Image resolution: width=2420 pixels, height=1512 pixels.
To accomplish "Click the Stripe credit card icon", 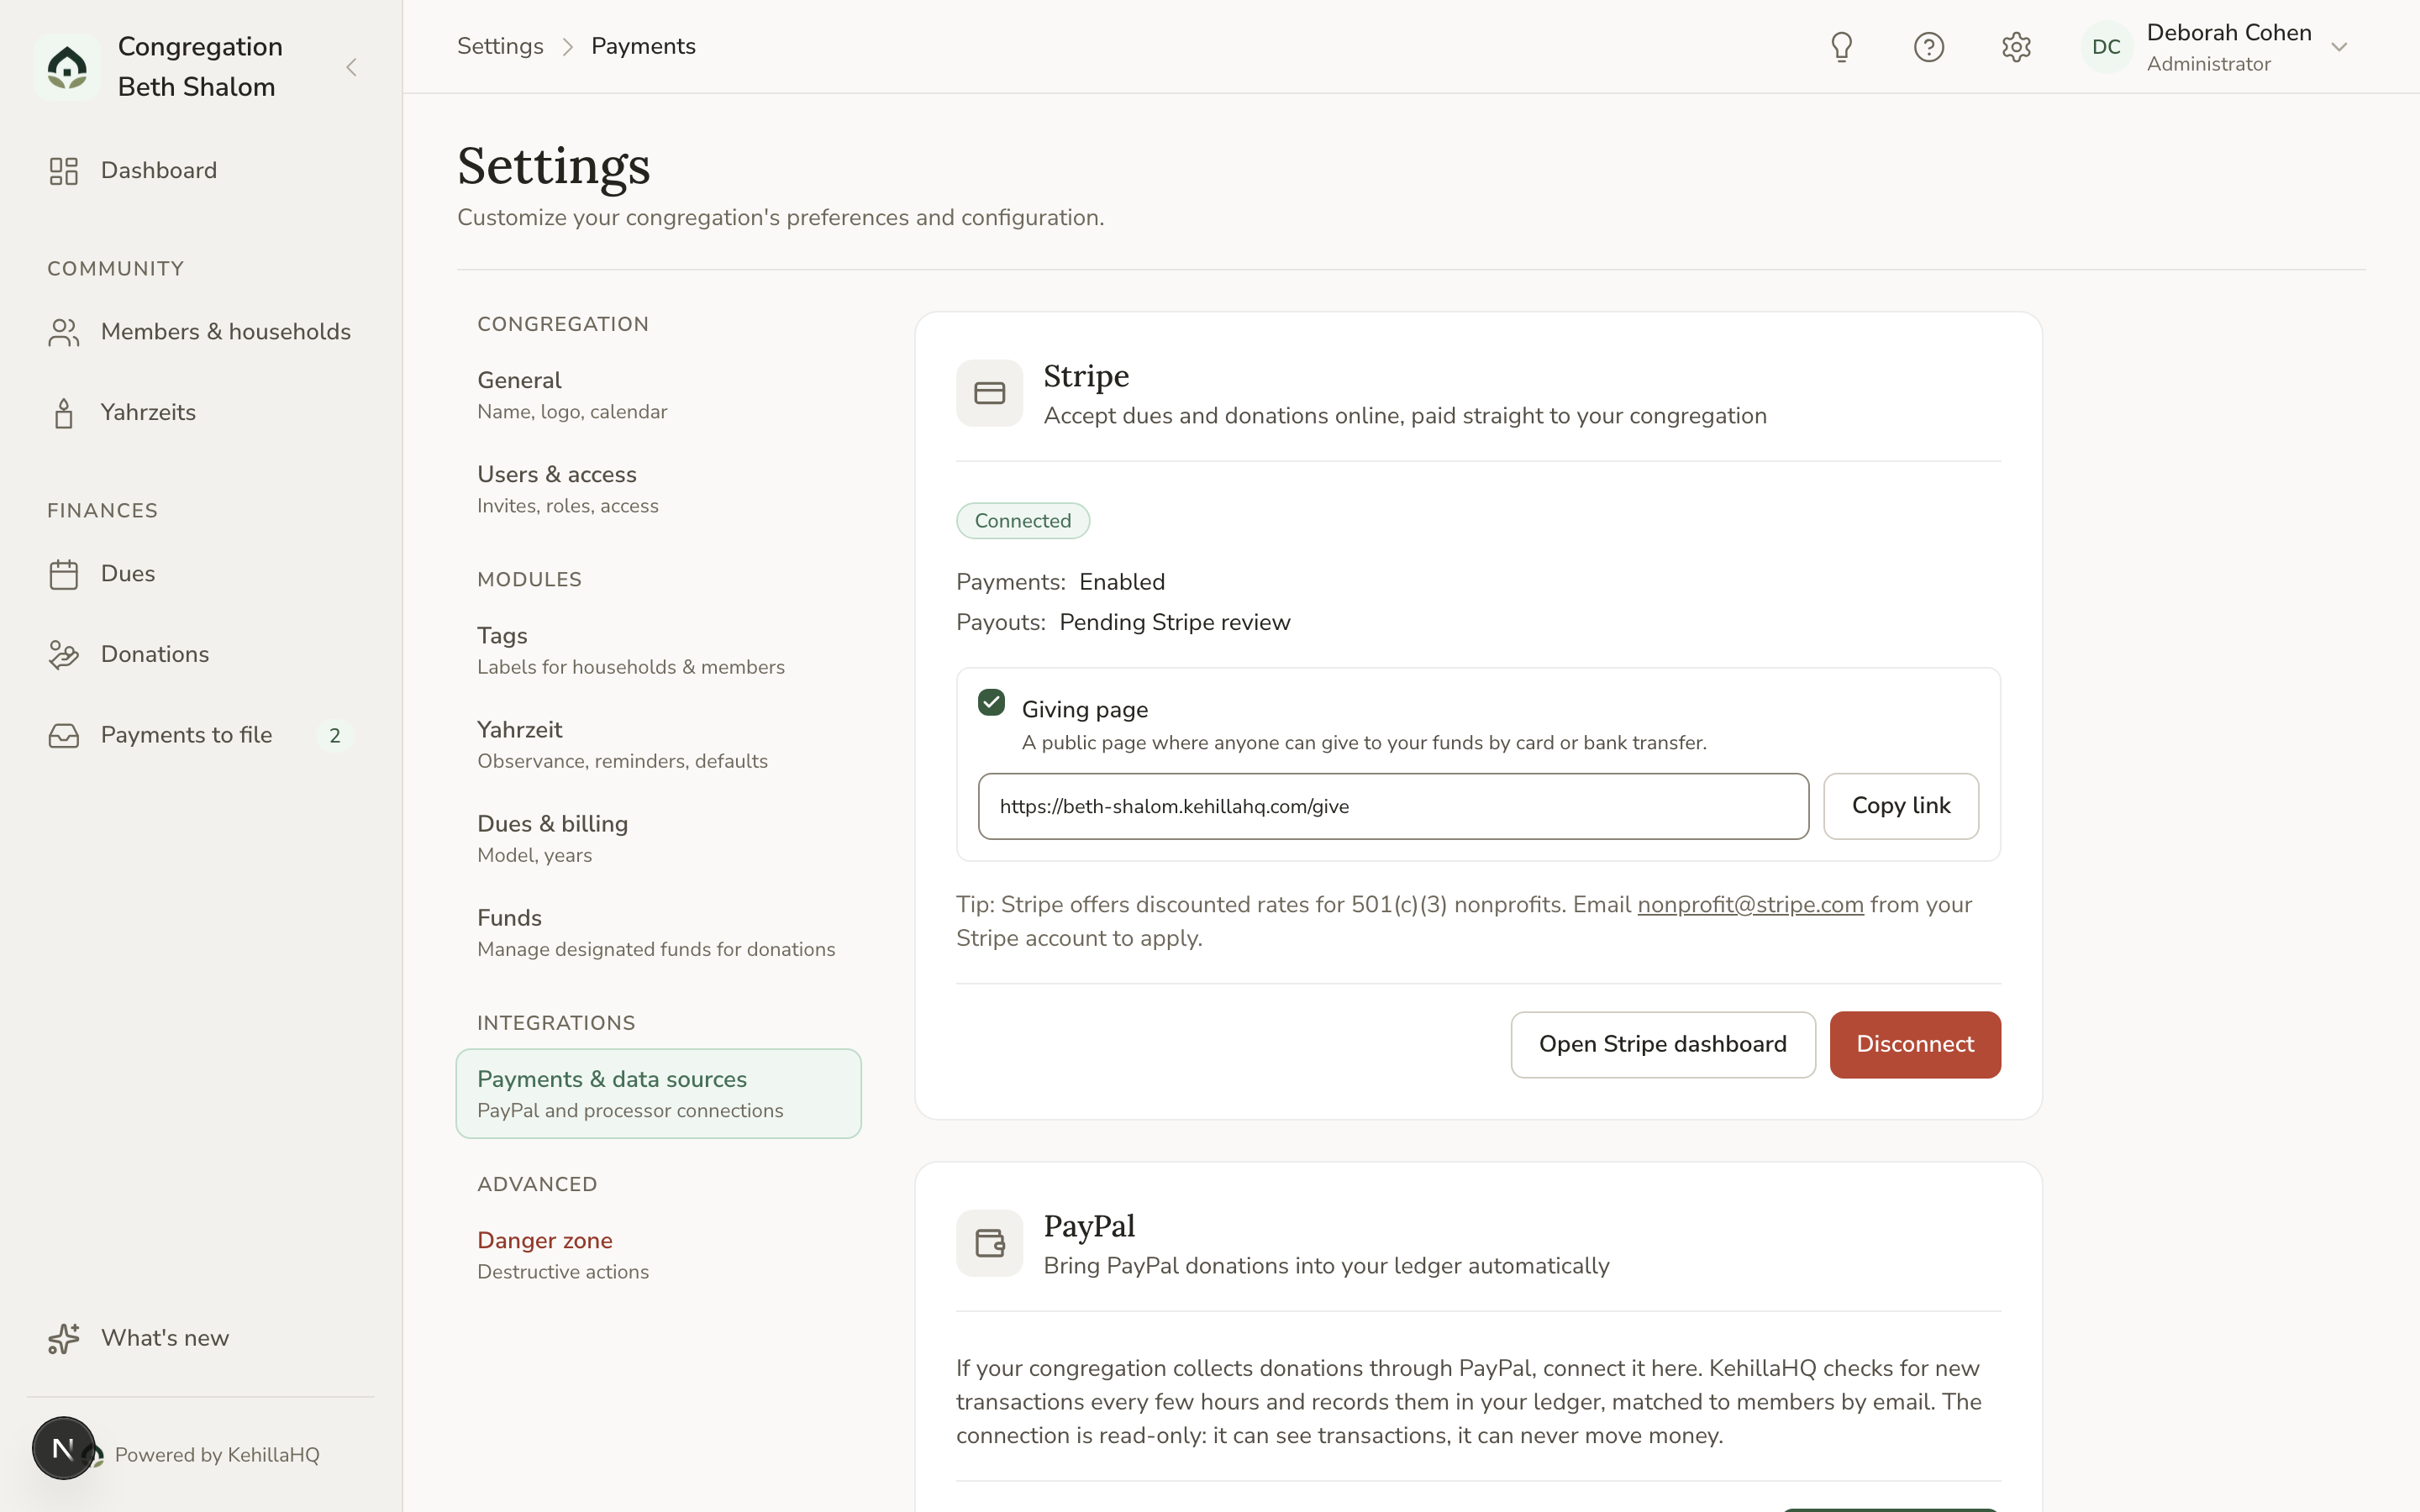I will coord(989,393).
